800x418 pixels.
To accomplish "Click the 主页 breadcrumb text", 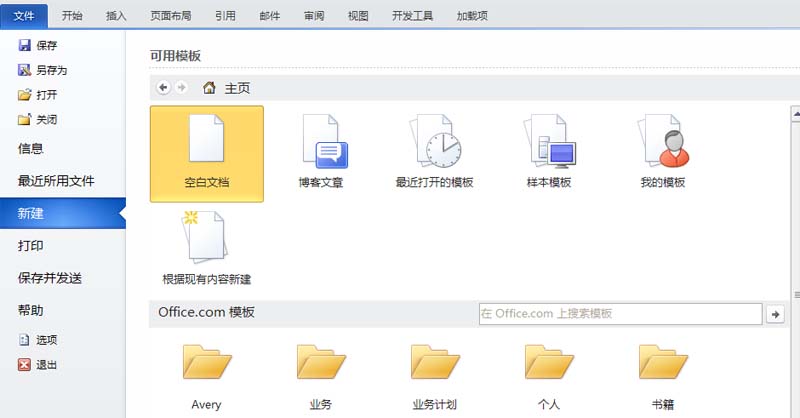I will coord(237,88).
